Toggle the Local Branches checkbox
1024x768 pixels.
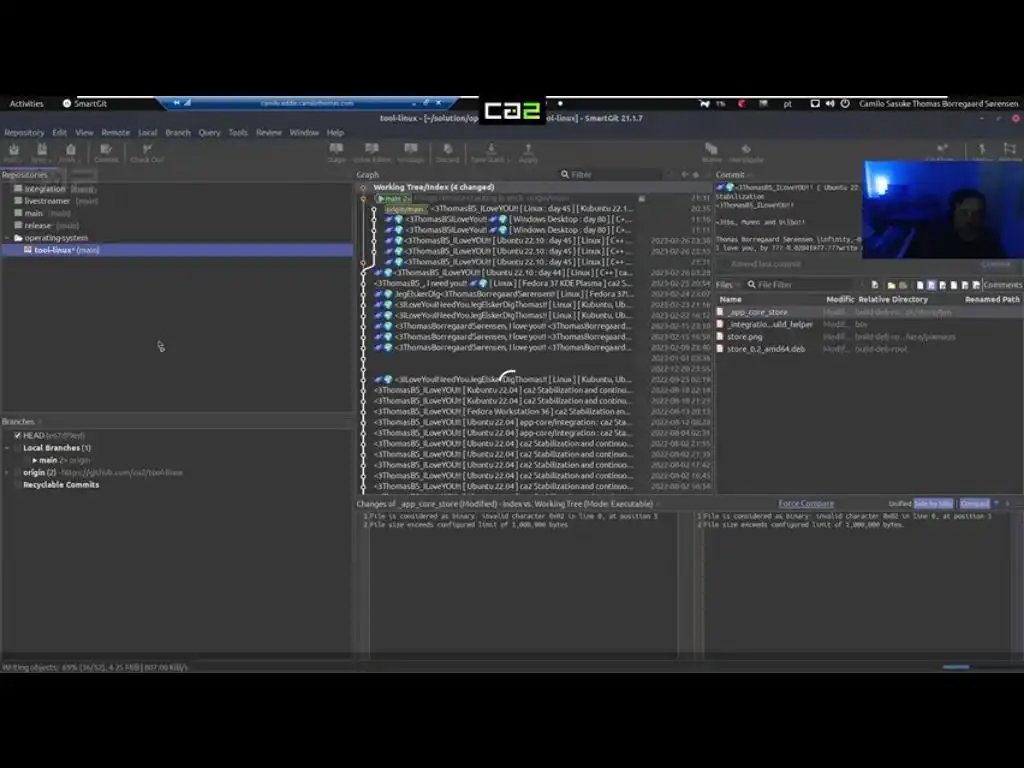tap(18, 448)
